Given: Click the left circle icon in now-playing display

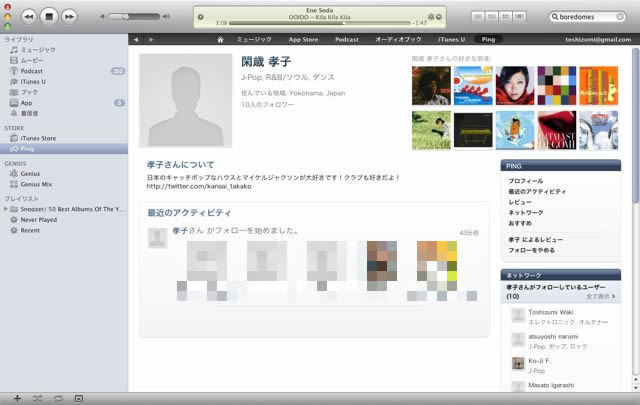Looking at the screenshot, I should [200, 17].
